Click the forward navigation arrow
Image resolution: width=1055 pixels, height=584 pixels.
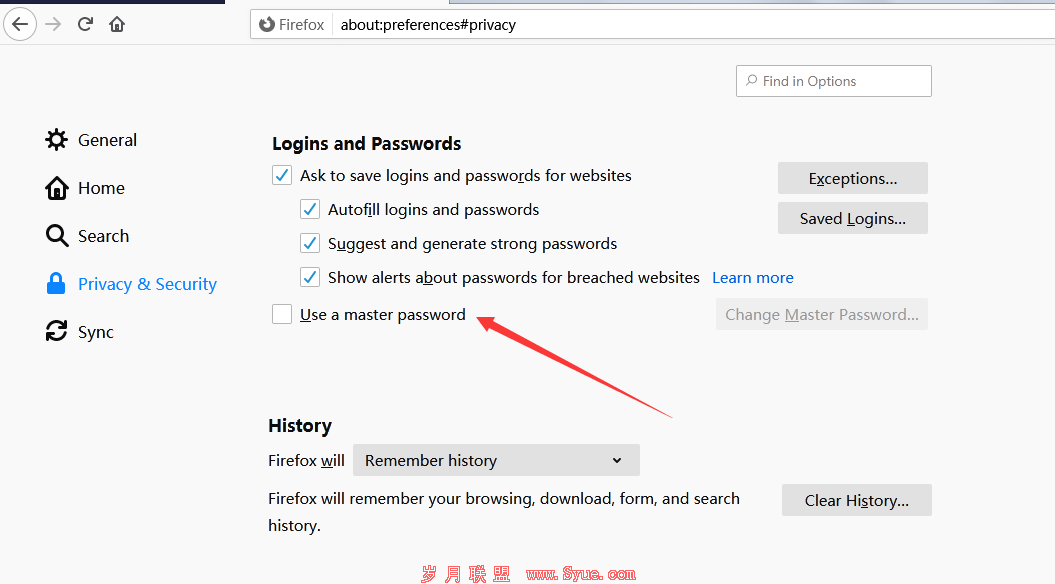tap(53, 25)
